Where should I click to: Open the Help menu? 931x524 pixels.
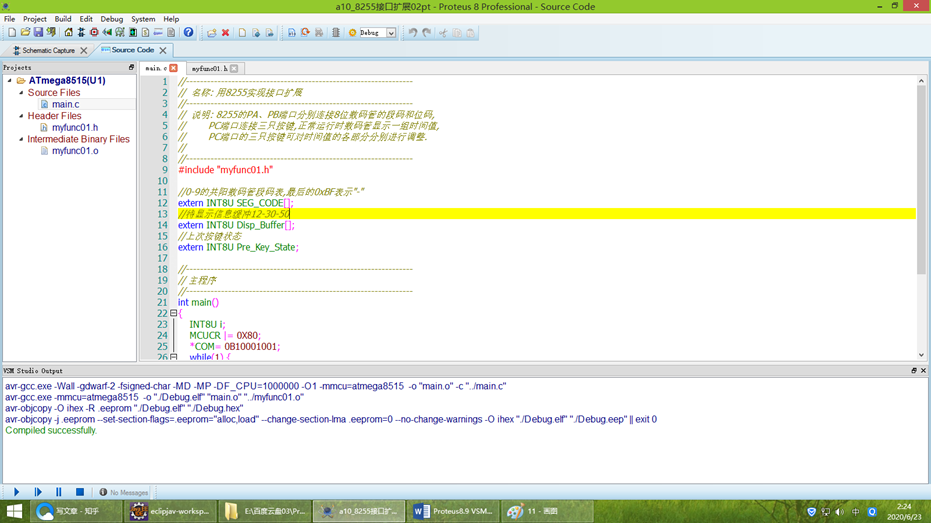click(x=171, y=19)
